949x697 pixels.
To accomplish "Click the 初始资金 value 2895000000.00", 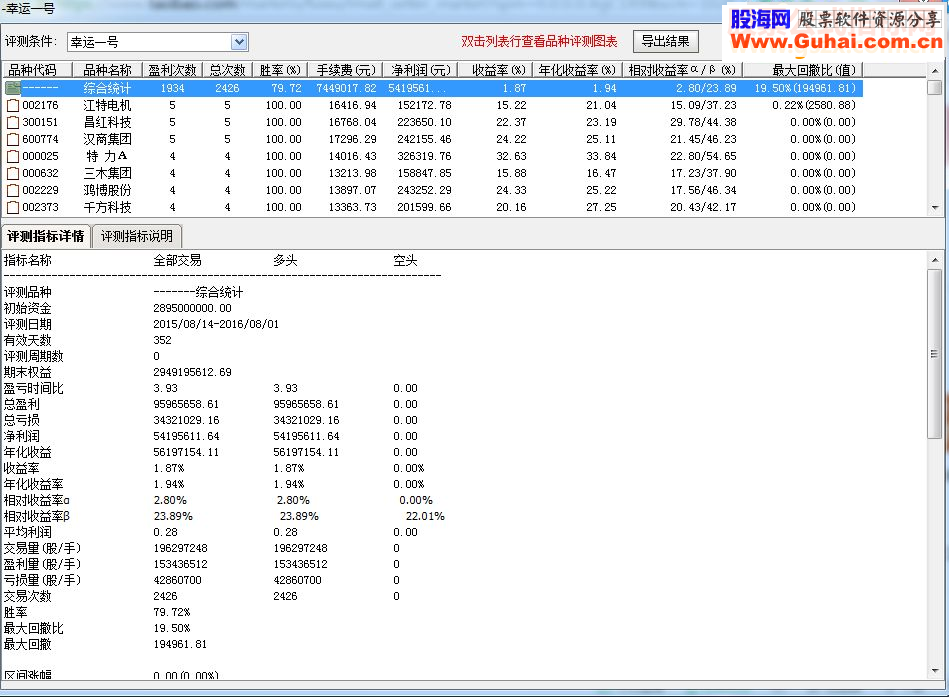I will 192,308.
